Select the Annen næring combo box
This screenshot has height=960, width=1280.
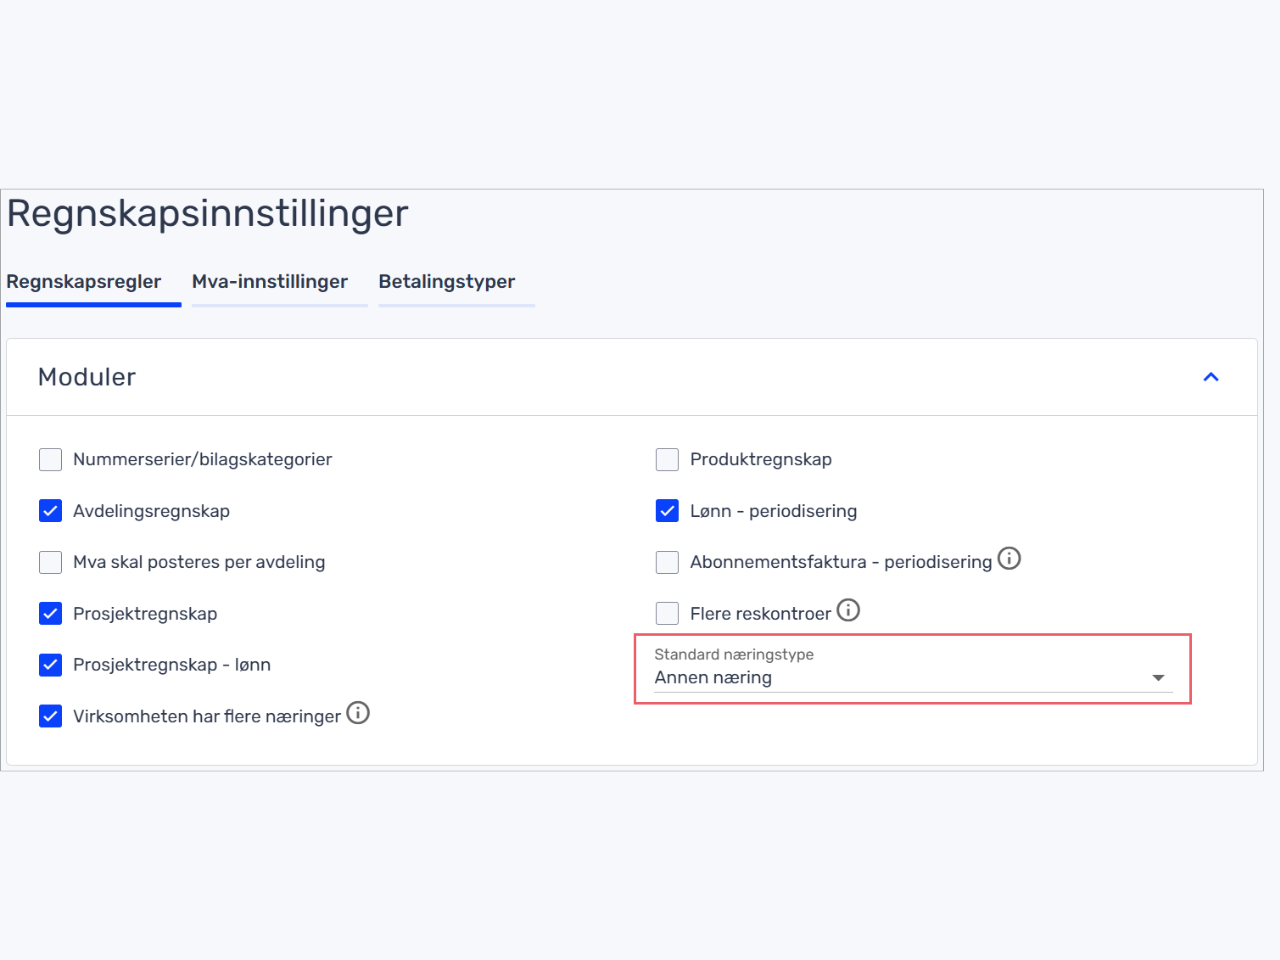point(912,669)
